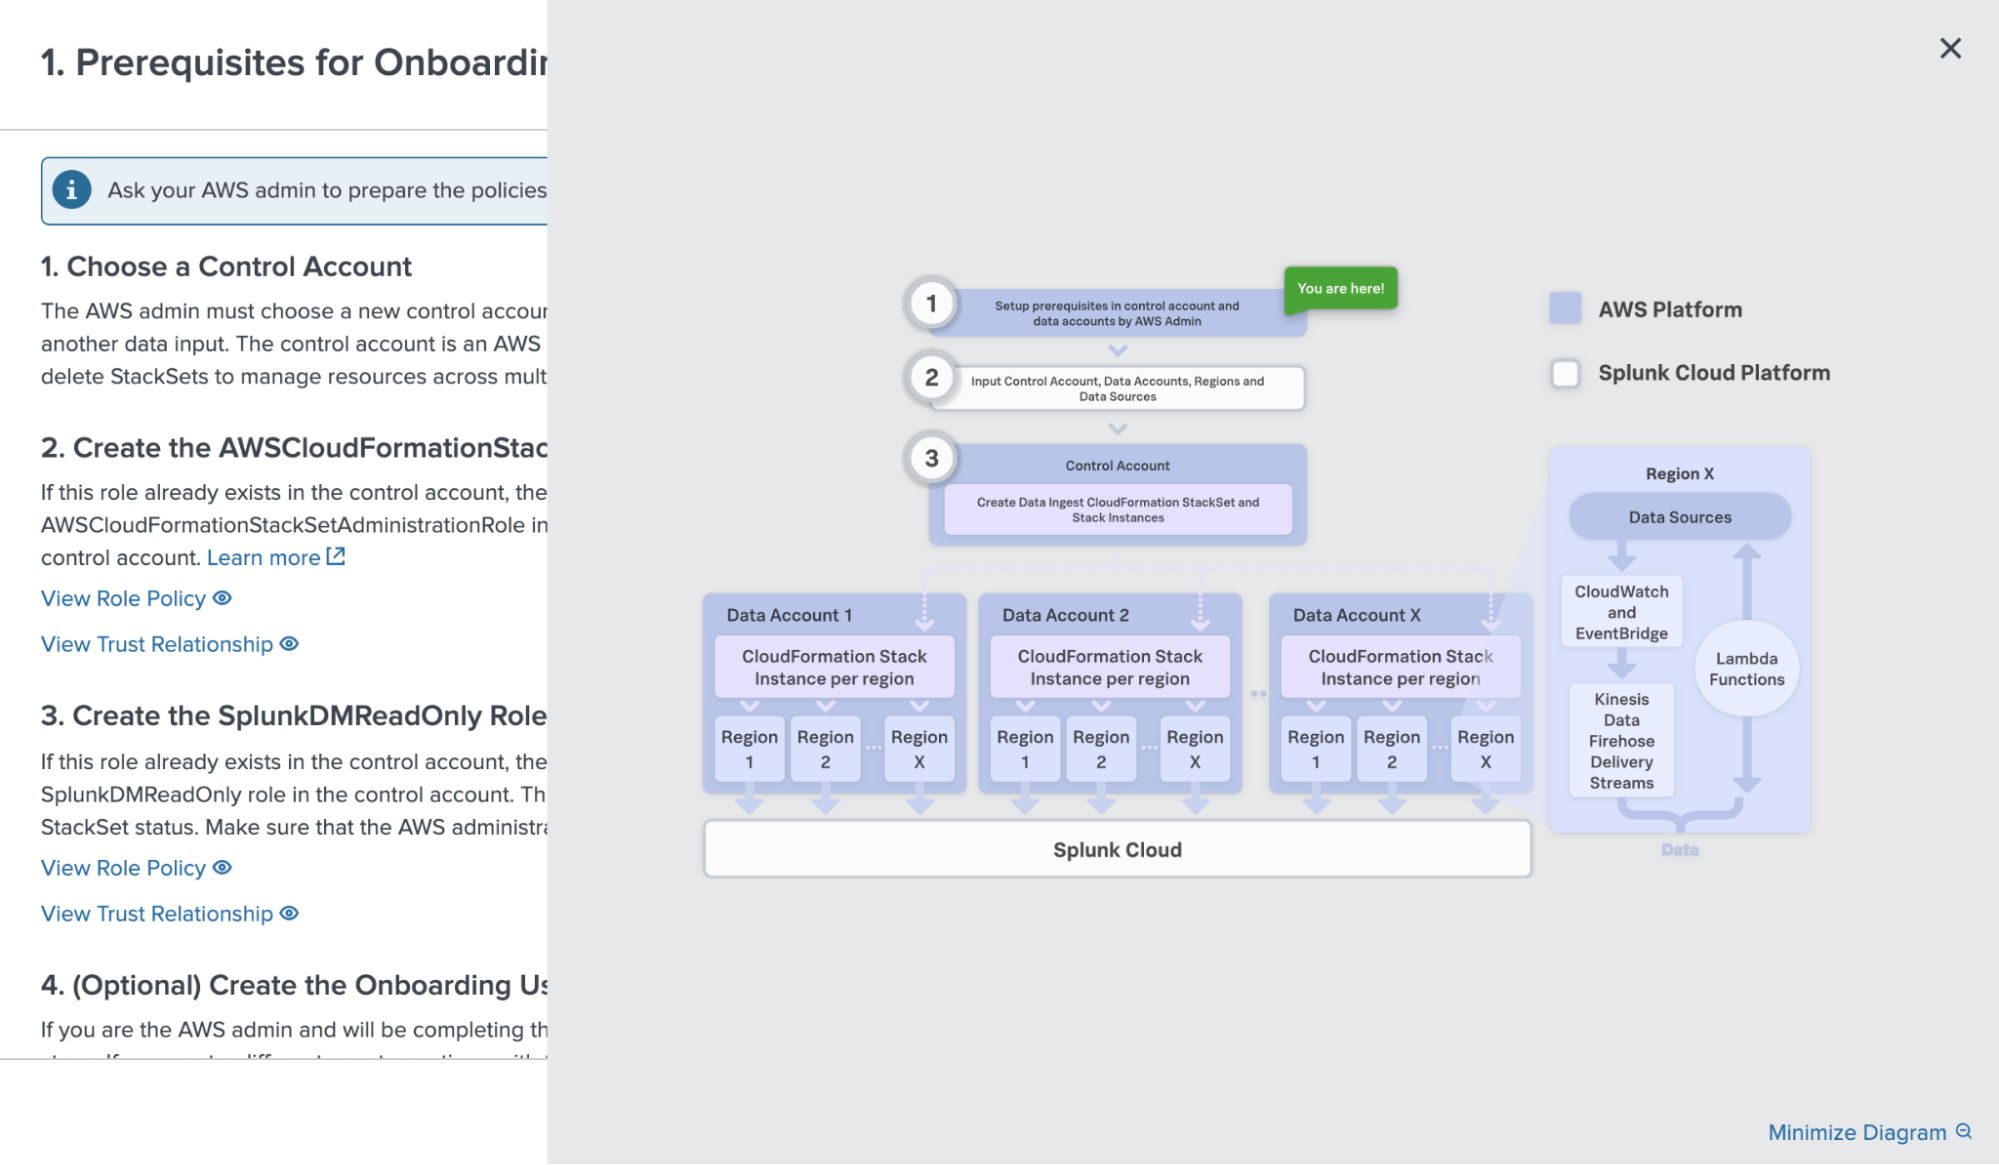Click the Minimize Diagram magnifier icon
This screenshot has height=1165, width=1999.
(x=1964, y=1131)
